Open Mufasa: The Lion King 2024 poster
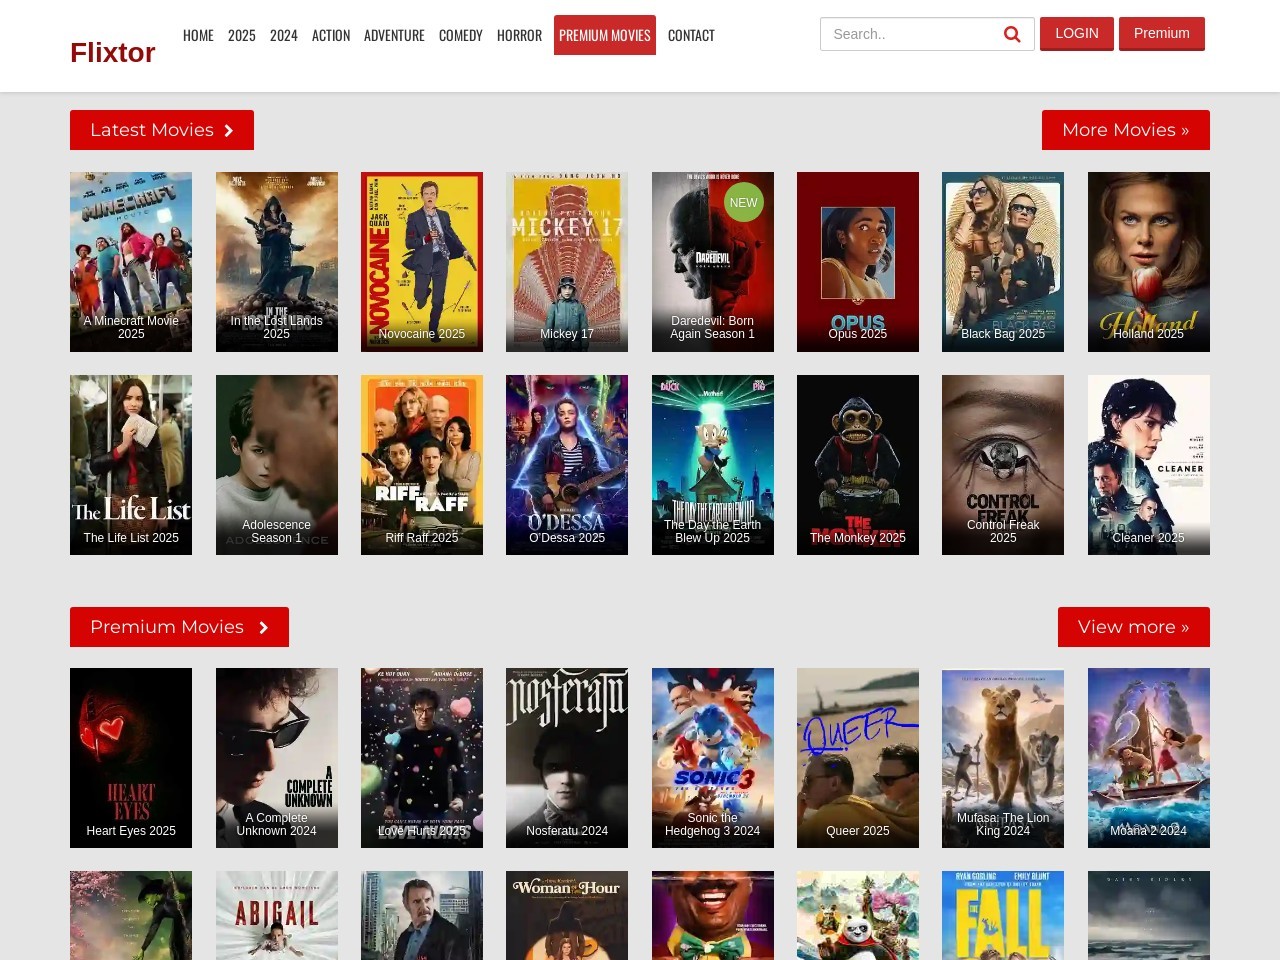Screen dimensions: 1280x960 1003,758
